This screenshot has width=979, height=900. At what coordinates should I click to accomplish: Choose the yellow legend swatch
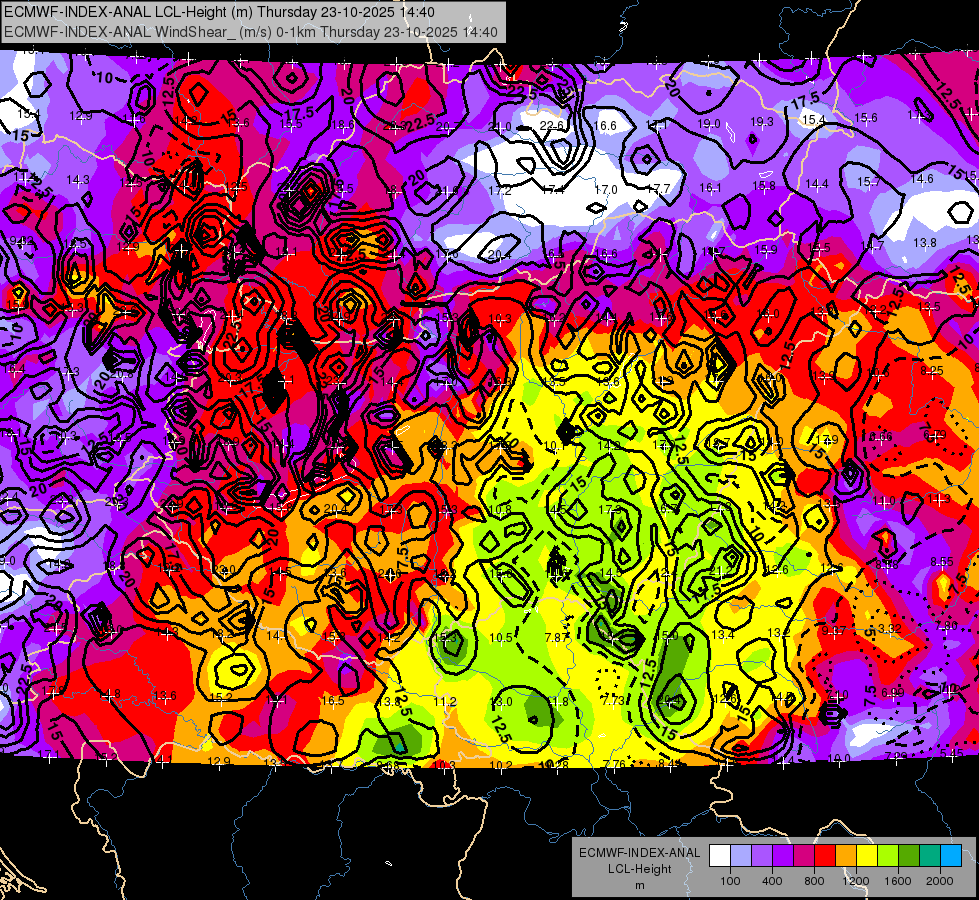[x=867, y=856]
